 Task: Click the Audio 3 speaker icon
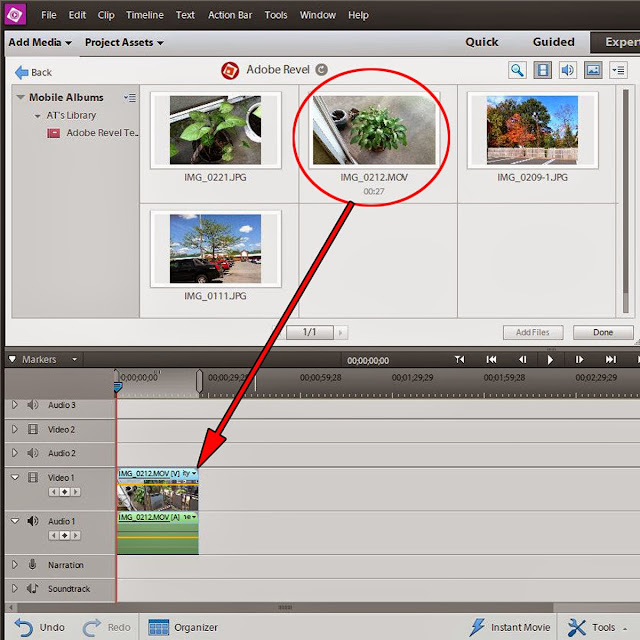point(33,405)
